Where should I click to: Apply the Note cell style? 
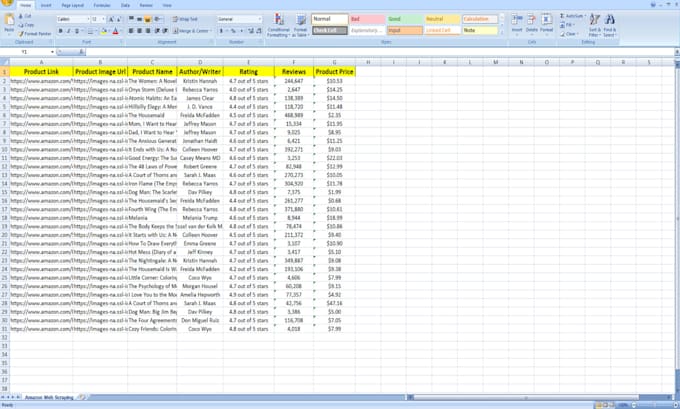[480, 30]
